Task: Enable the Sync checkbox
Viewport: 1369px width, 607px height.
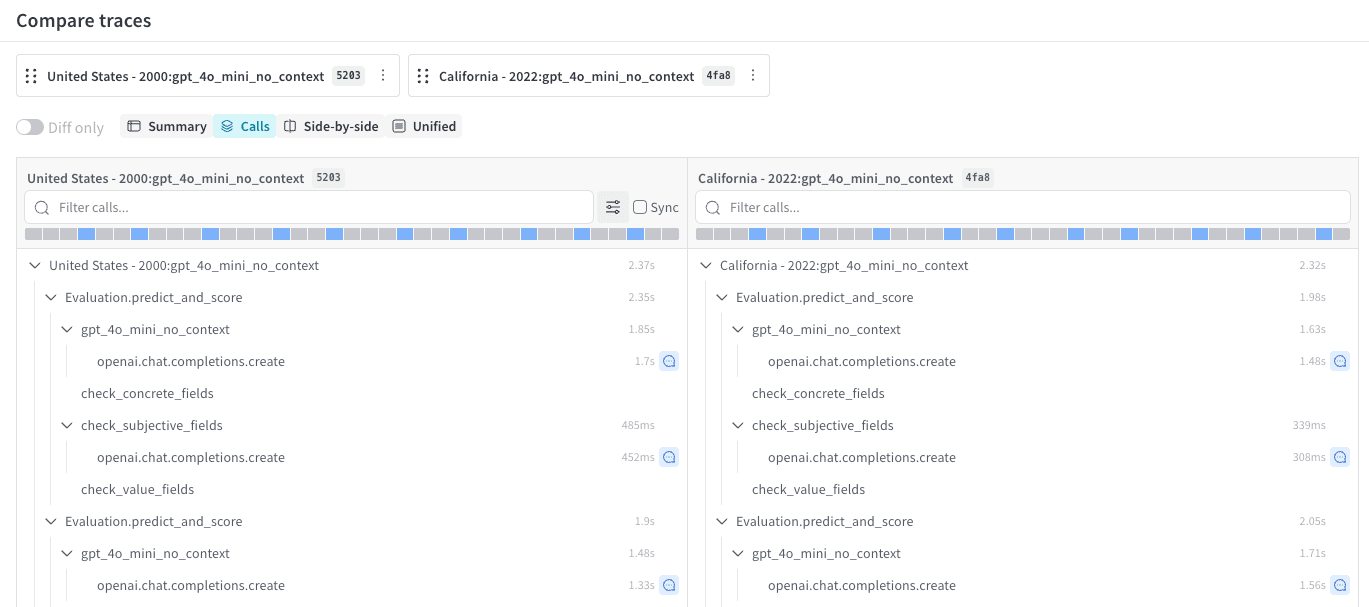Action: [x=640, y=207]
